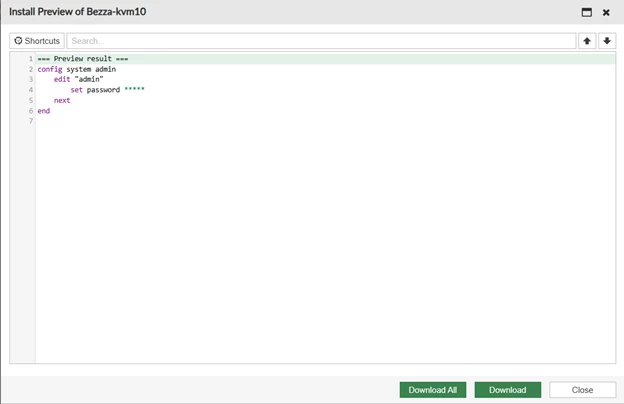The image size is (624, 404).
Task: Maximize the Install Preview dialog
Action: click(587, 12)
